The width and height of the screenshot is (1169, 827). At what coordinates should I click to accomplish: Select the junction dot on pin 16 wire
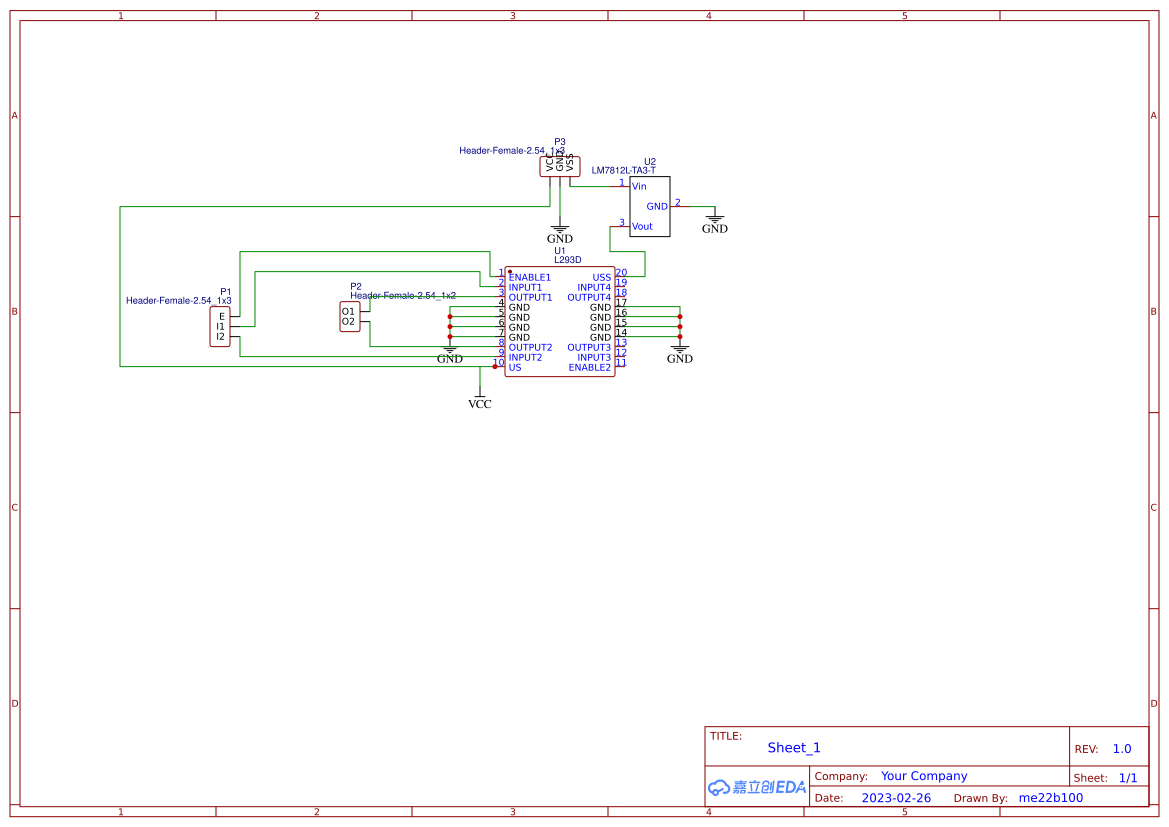pos(679,317)
